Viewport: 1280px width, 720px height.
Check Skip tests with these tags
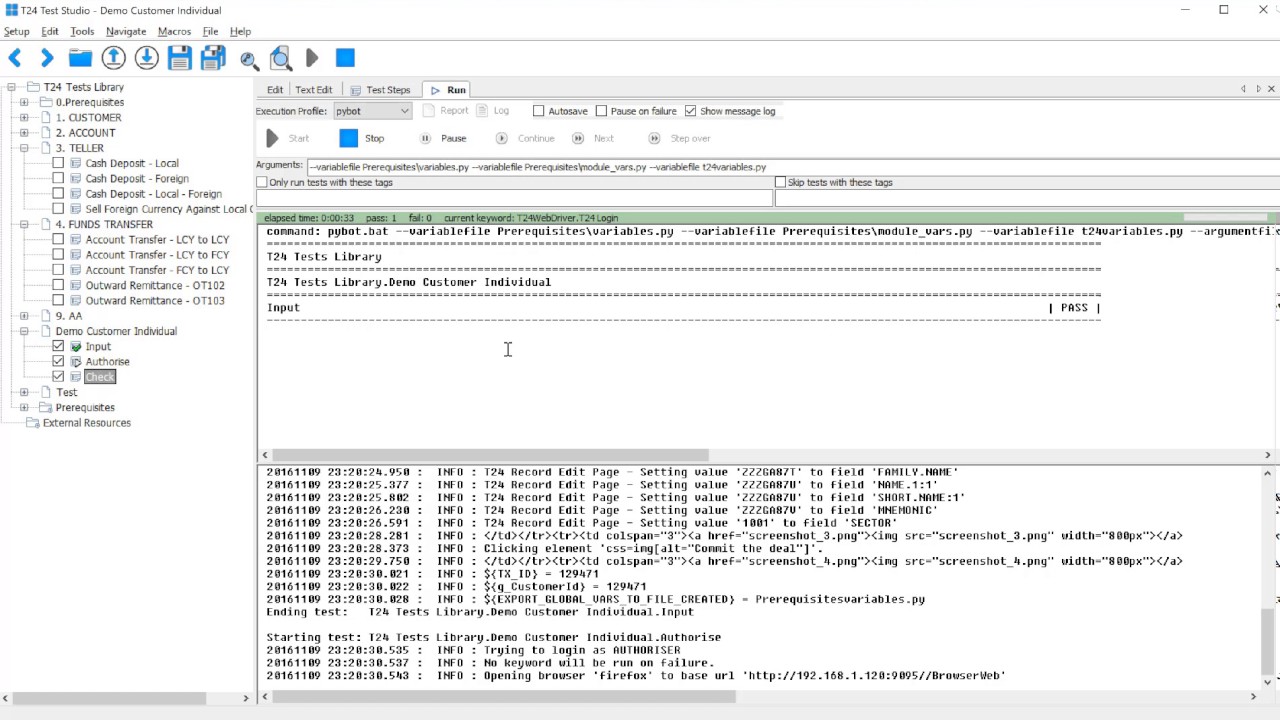[x=781, y=182]
